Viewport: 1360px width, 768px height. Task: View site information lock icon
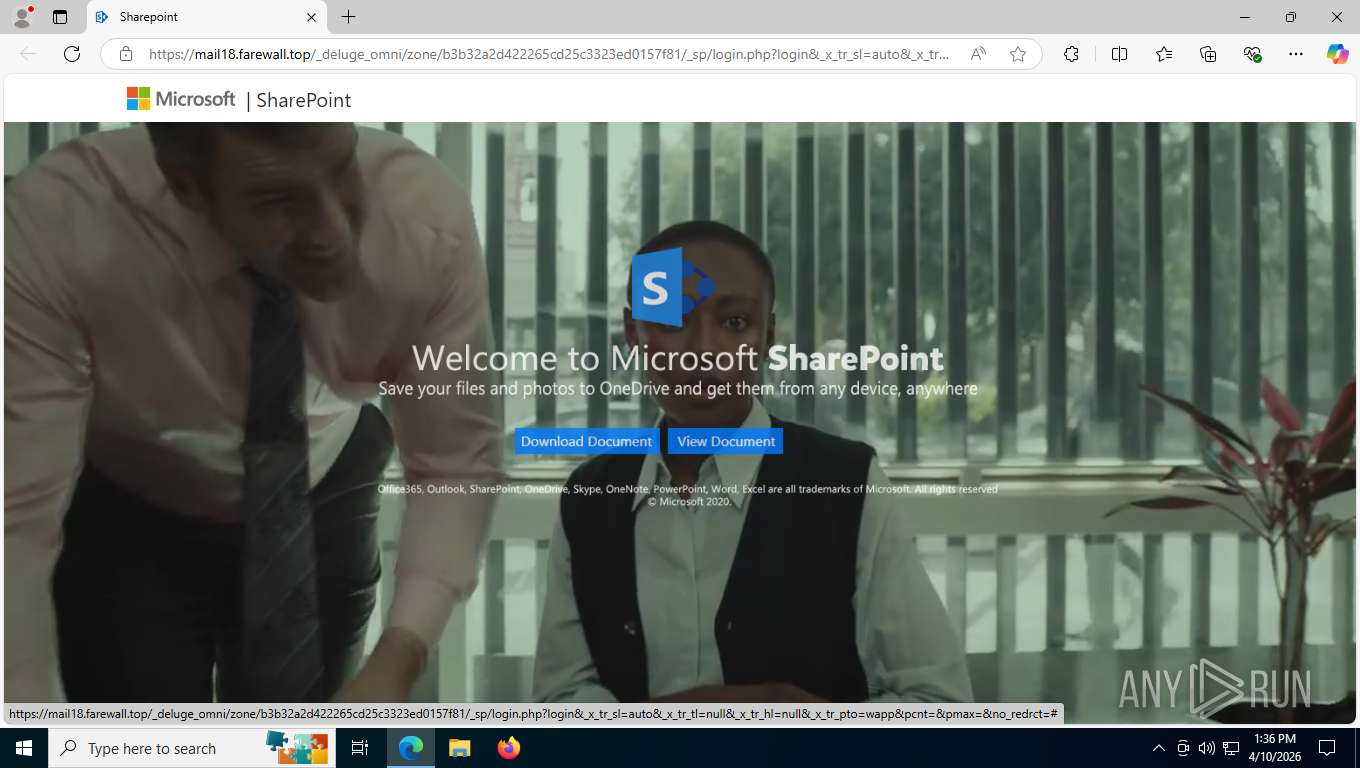coord(126,54)
